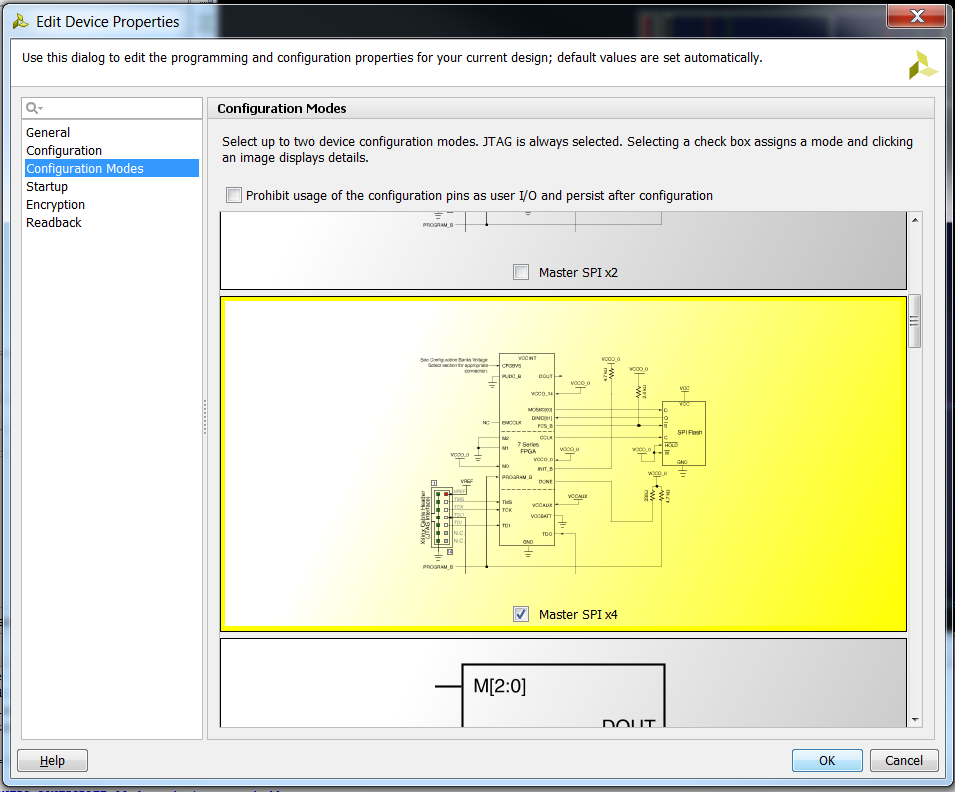
Task: Toggle Prohibit usage of configuration pins checkbox
Action: tap(234, 195)
